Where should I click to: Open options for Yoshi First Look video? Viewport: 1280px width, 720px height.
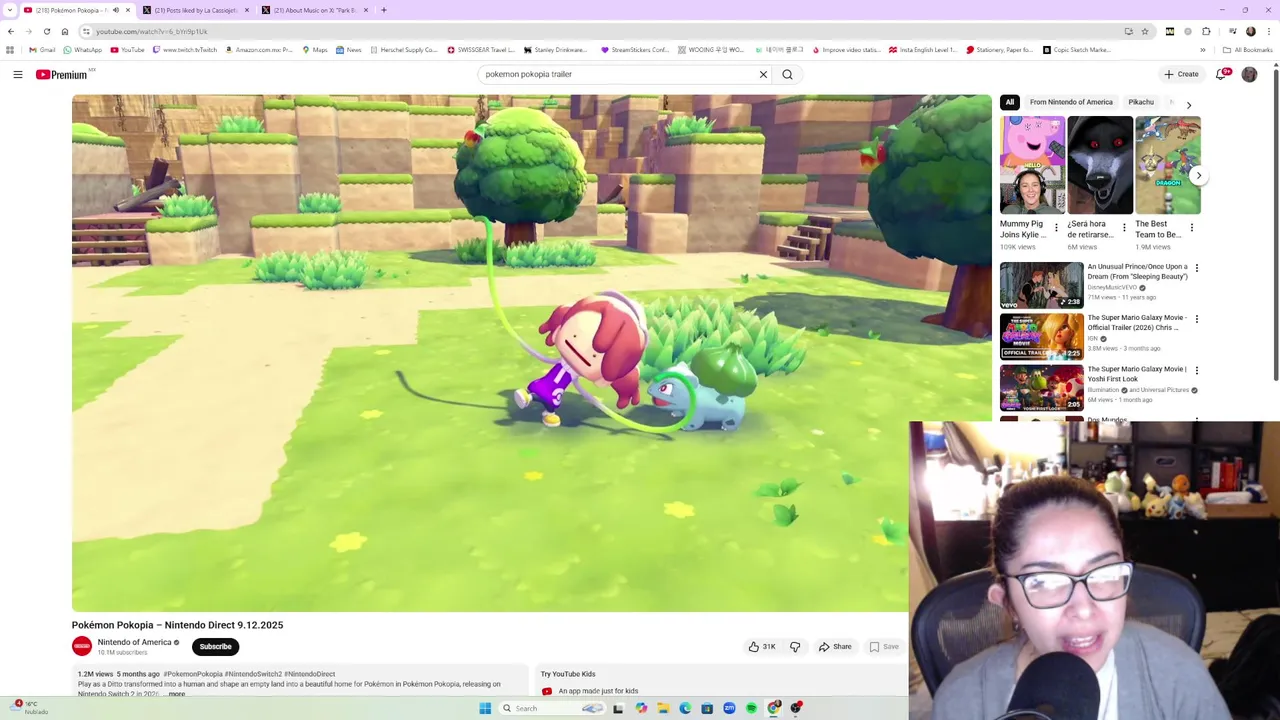(x=1196, y=370)
